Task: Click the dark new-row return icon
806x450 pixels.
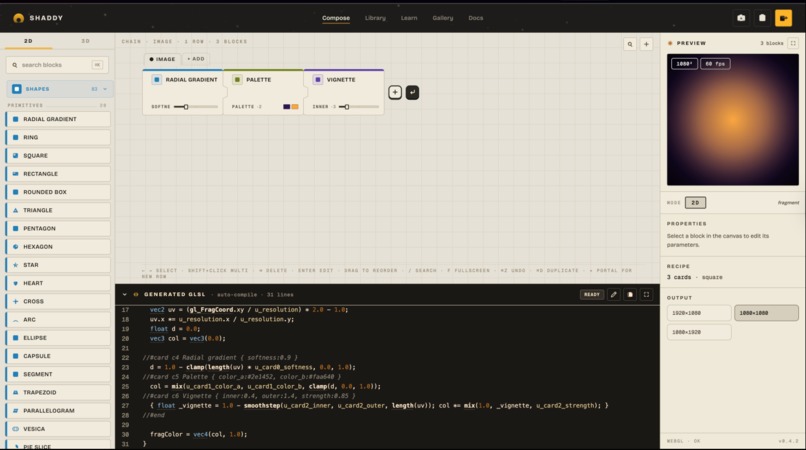Action: [412, 93]
